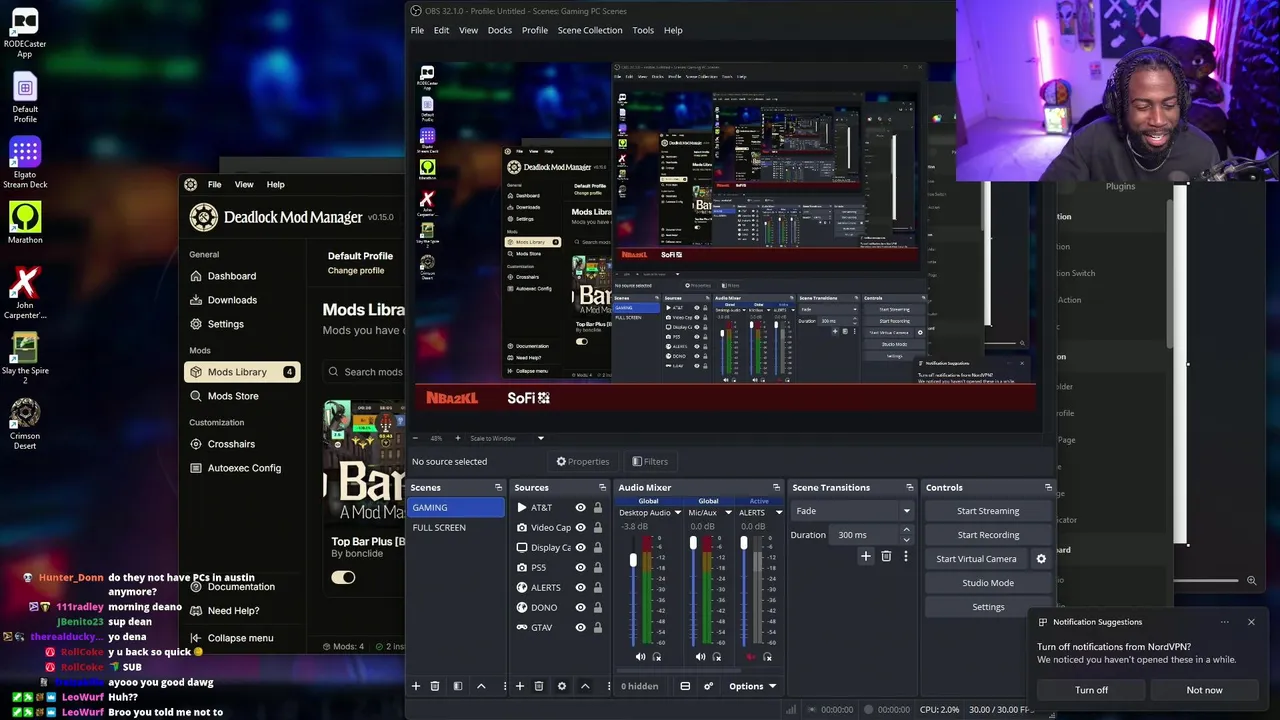Screen dimensions: 1280x720
Task: Open the Fade transition dropdown
Action: [x=853, y=511]
